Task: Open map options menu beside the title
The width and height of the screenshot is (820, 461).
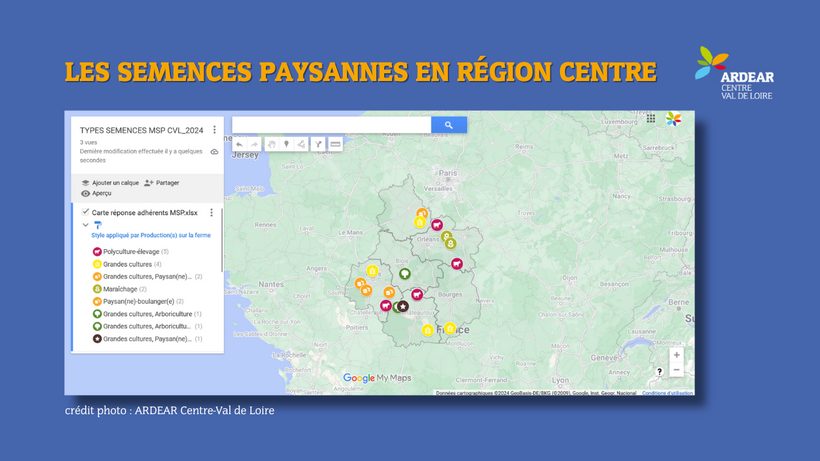Action: pos(214,130)
